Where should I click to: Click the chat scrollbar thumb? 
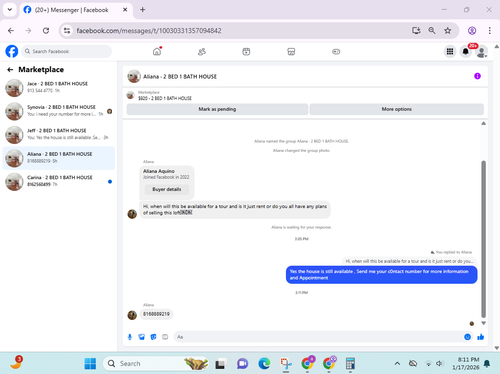(483, 238)
